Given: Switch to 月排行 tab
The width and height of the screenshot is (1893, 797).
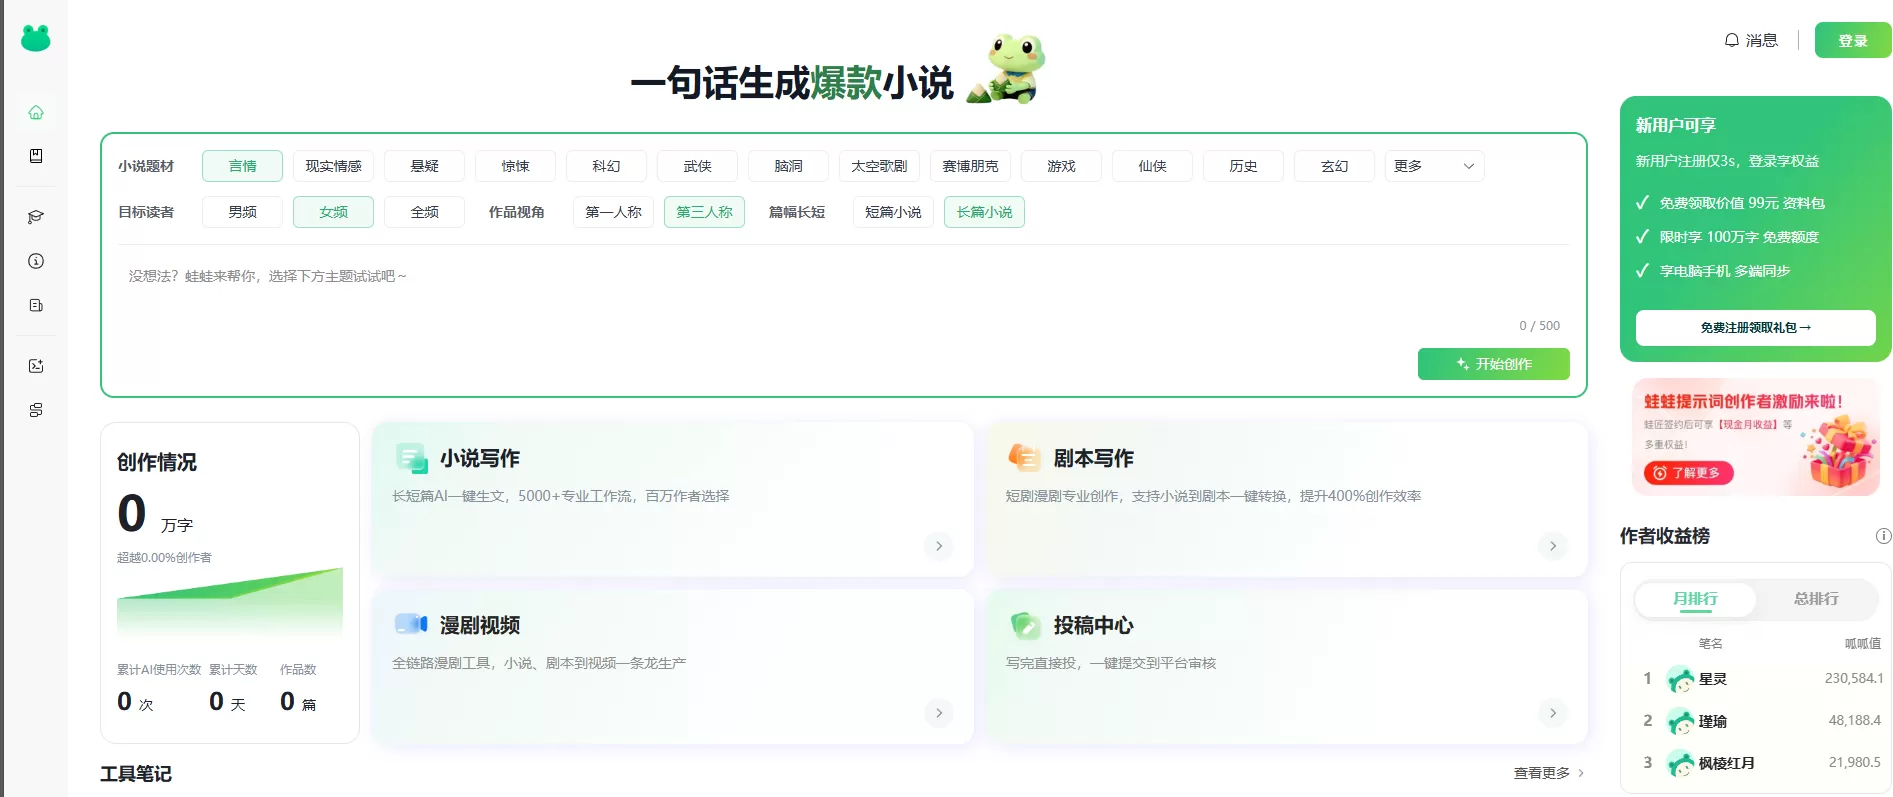Looking at the screenshot, I should [1695, 599].
